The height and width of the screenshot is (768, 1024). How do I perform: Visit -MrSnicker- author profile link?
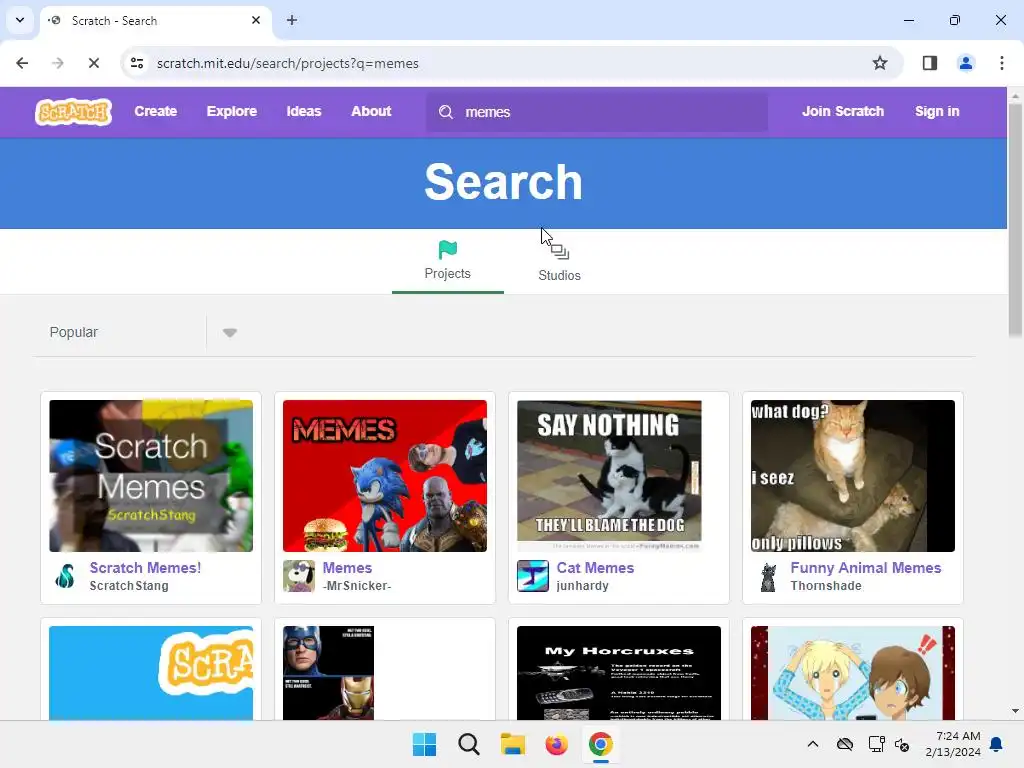coord(357,586)
